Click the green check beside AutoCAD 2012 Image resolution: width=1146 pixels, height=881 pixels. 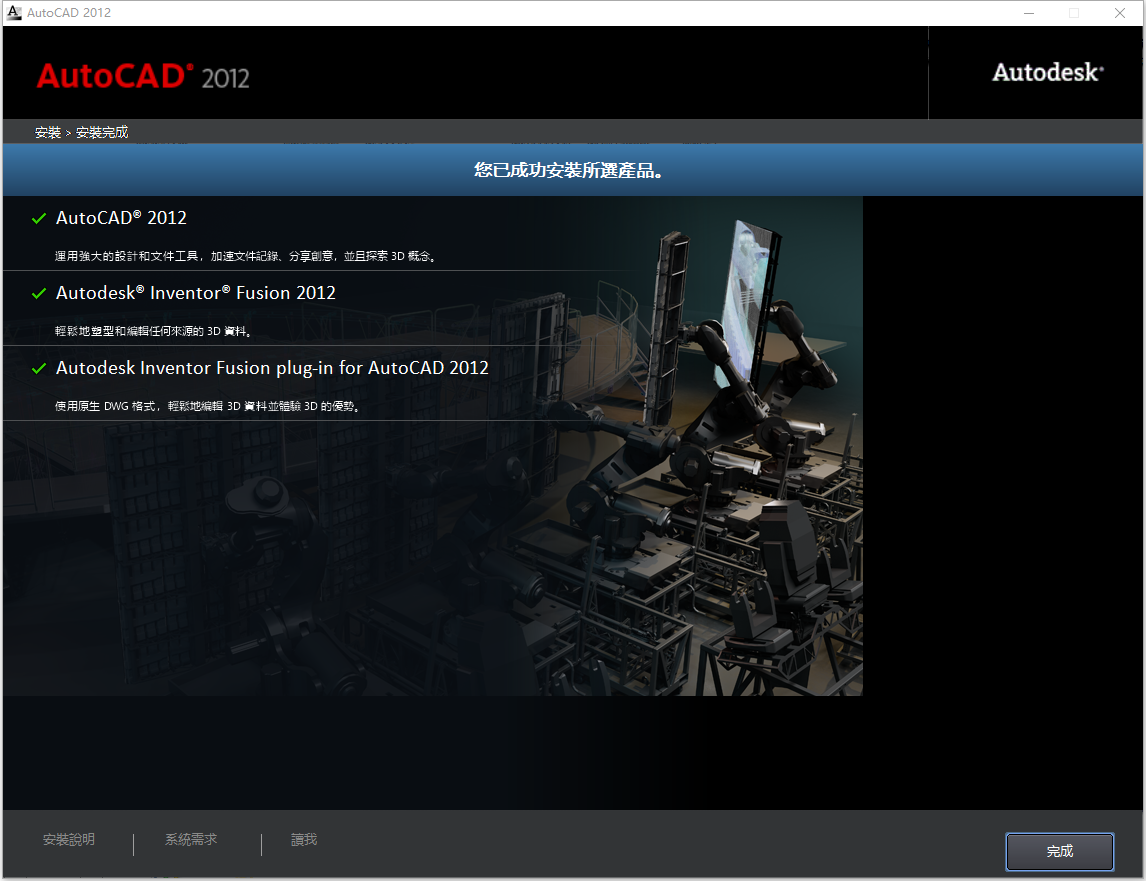[39, 219]
